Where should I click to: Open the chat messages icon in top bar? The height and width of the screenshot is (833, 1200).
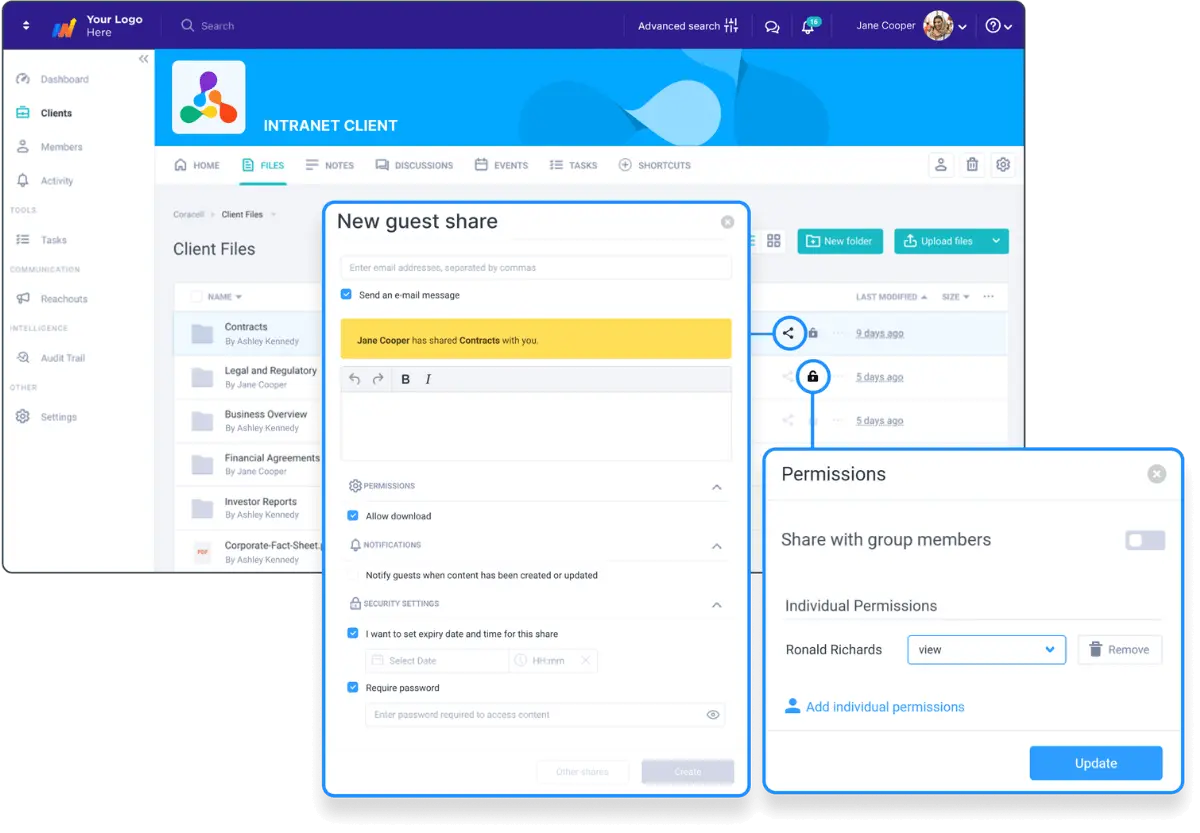[772, 27]
